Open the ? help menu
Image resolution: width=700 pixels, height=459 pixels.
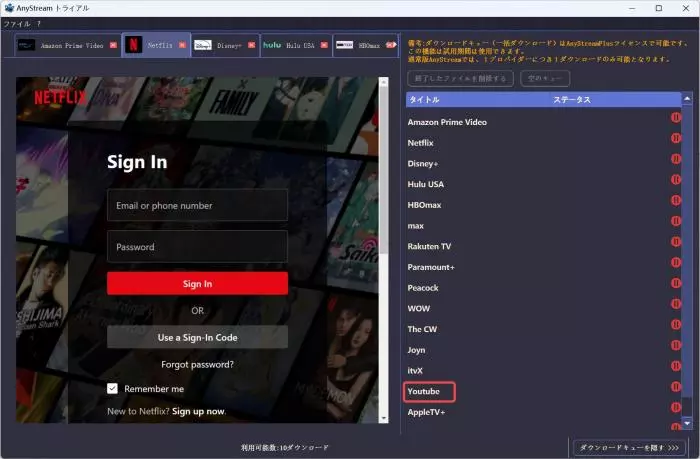tap(39, 24)
